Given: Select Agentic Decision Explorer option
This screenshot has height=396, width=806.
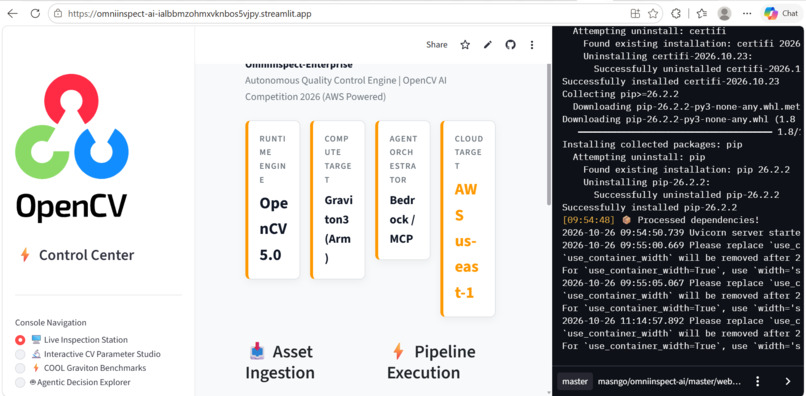Looking at the screenshot, I should (72, 383).
